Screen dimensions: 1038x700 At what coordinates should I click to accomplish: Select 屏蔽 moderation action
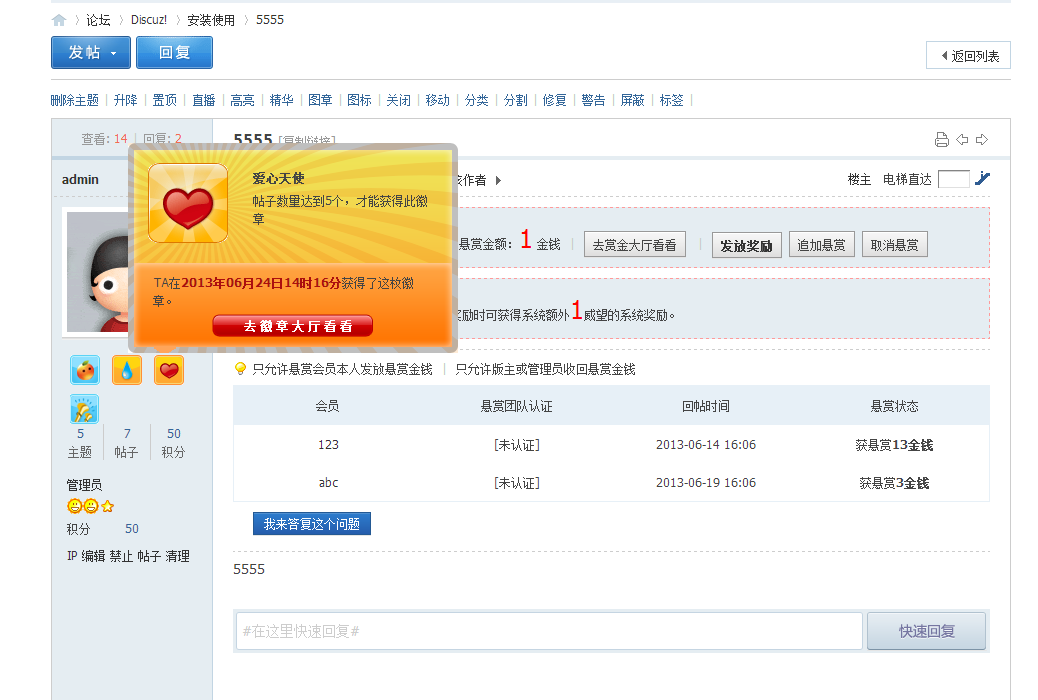(632, 100)
